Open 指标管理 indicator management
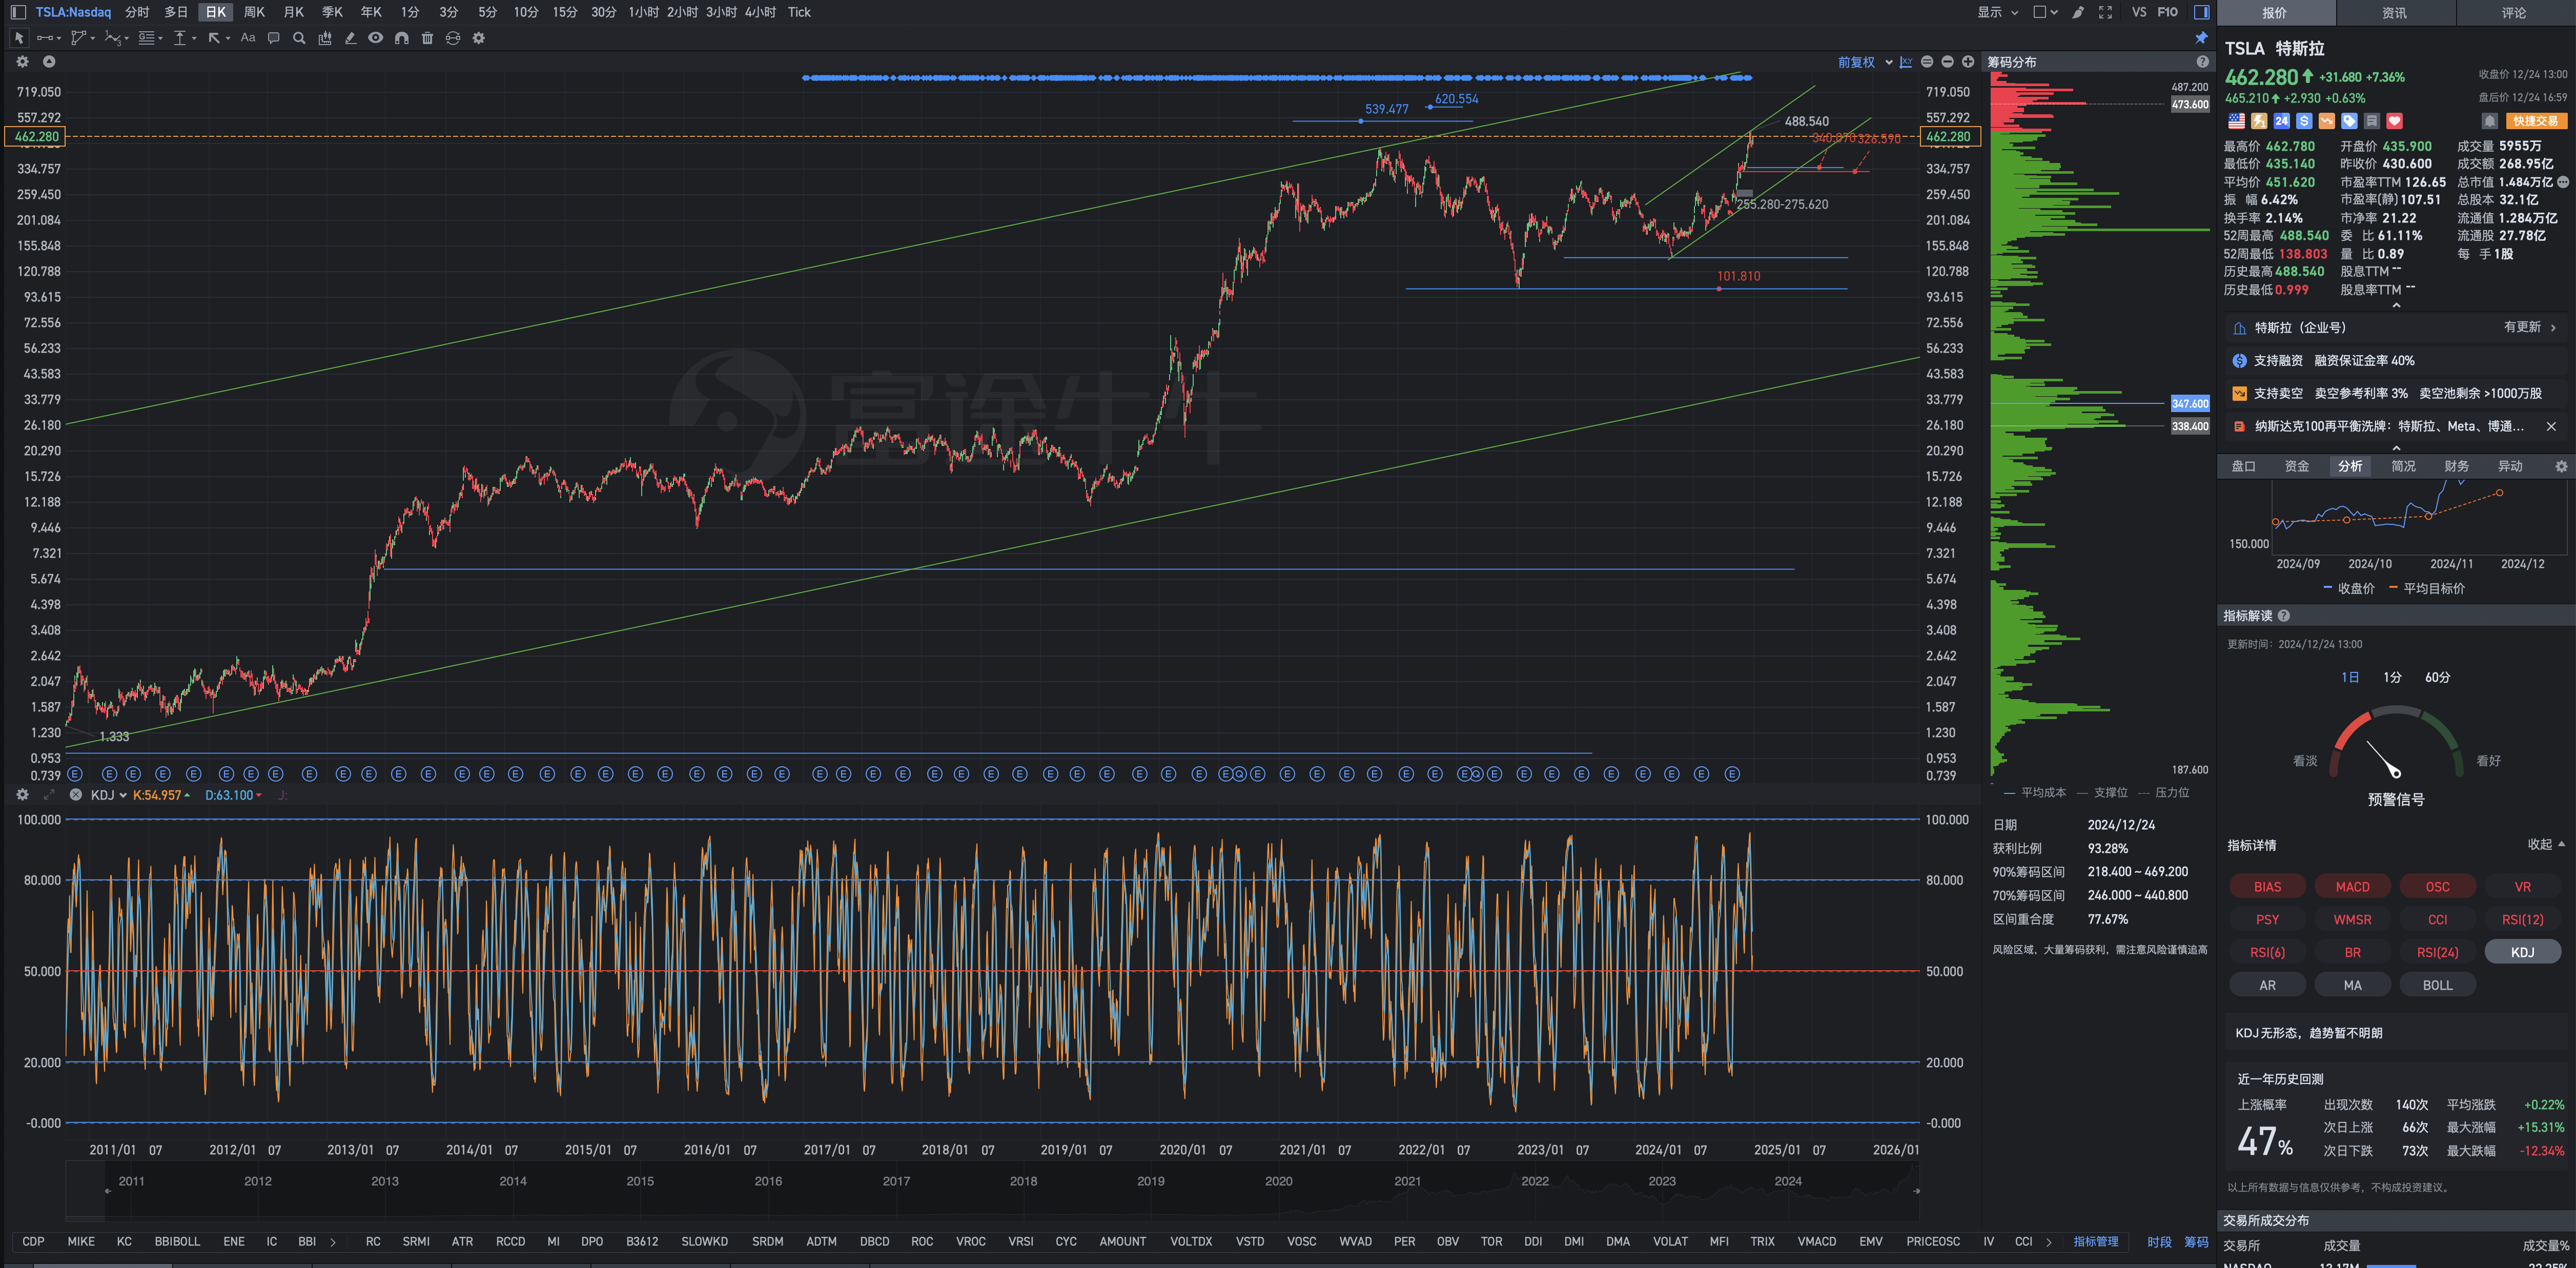Screen dimensions: 2576x1268 click(2096, 1242)
